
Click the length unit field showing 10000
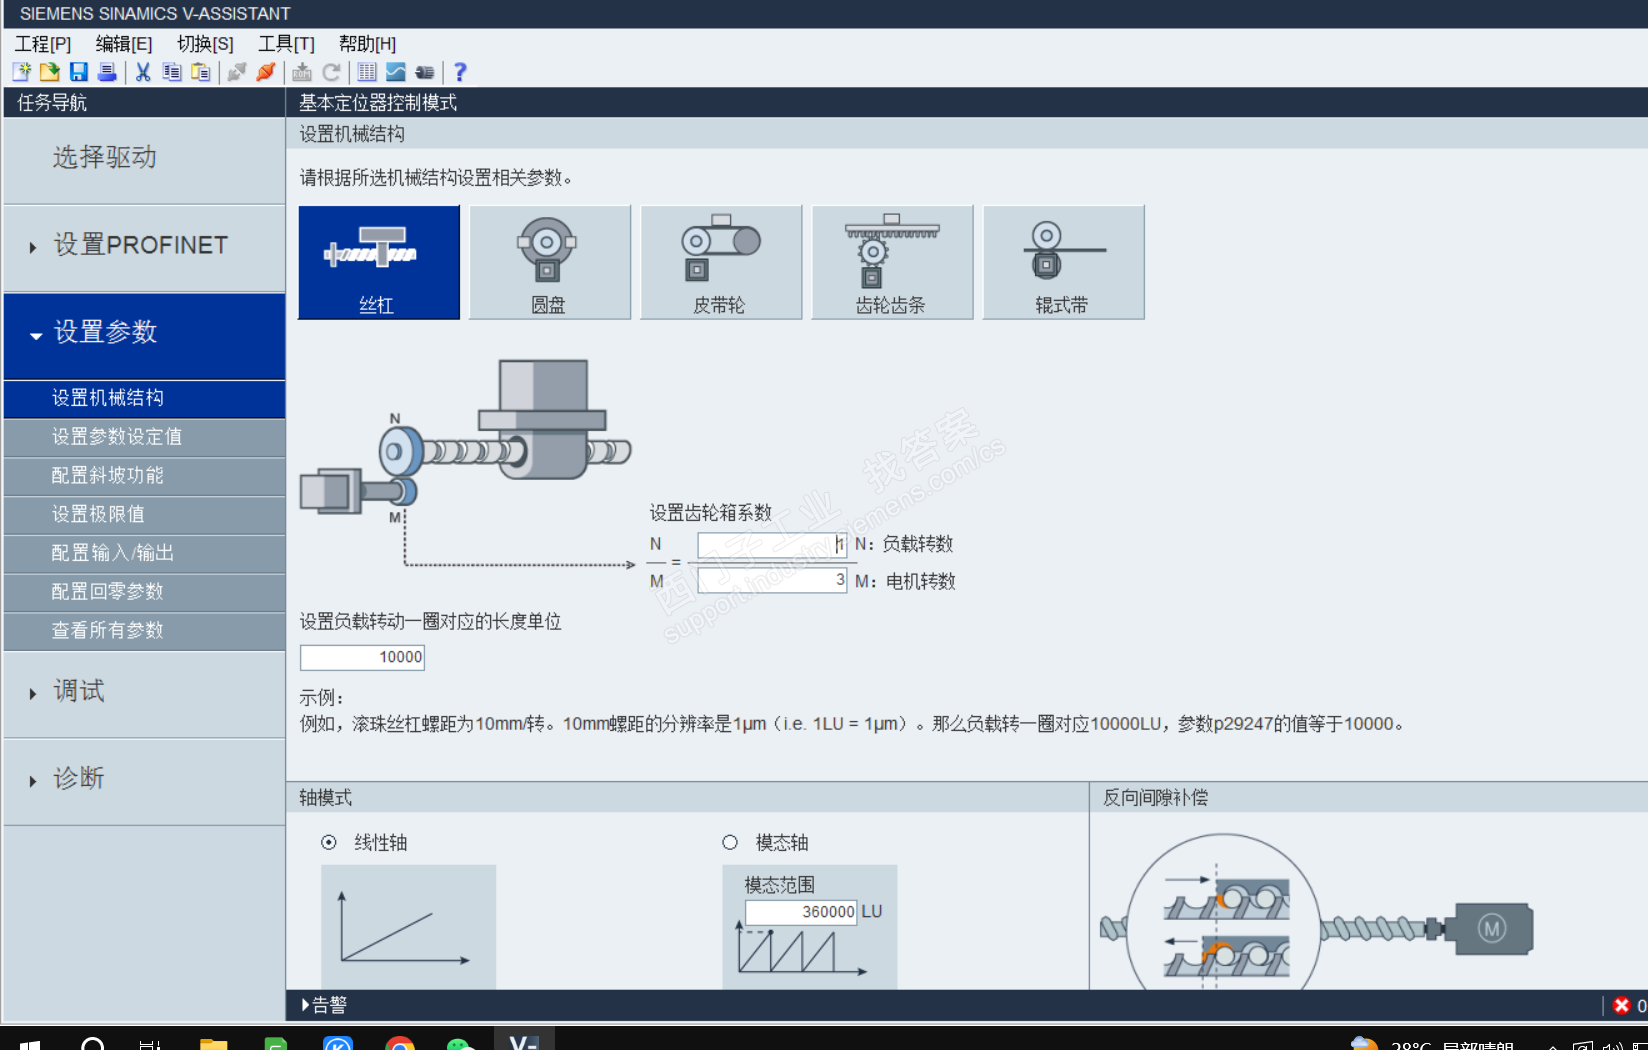(x=362, y=657)
